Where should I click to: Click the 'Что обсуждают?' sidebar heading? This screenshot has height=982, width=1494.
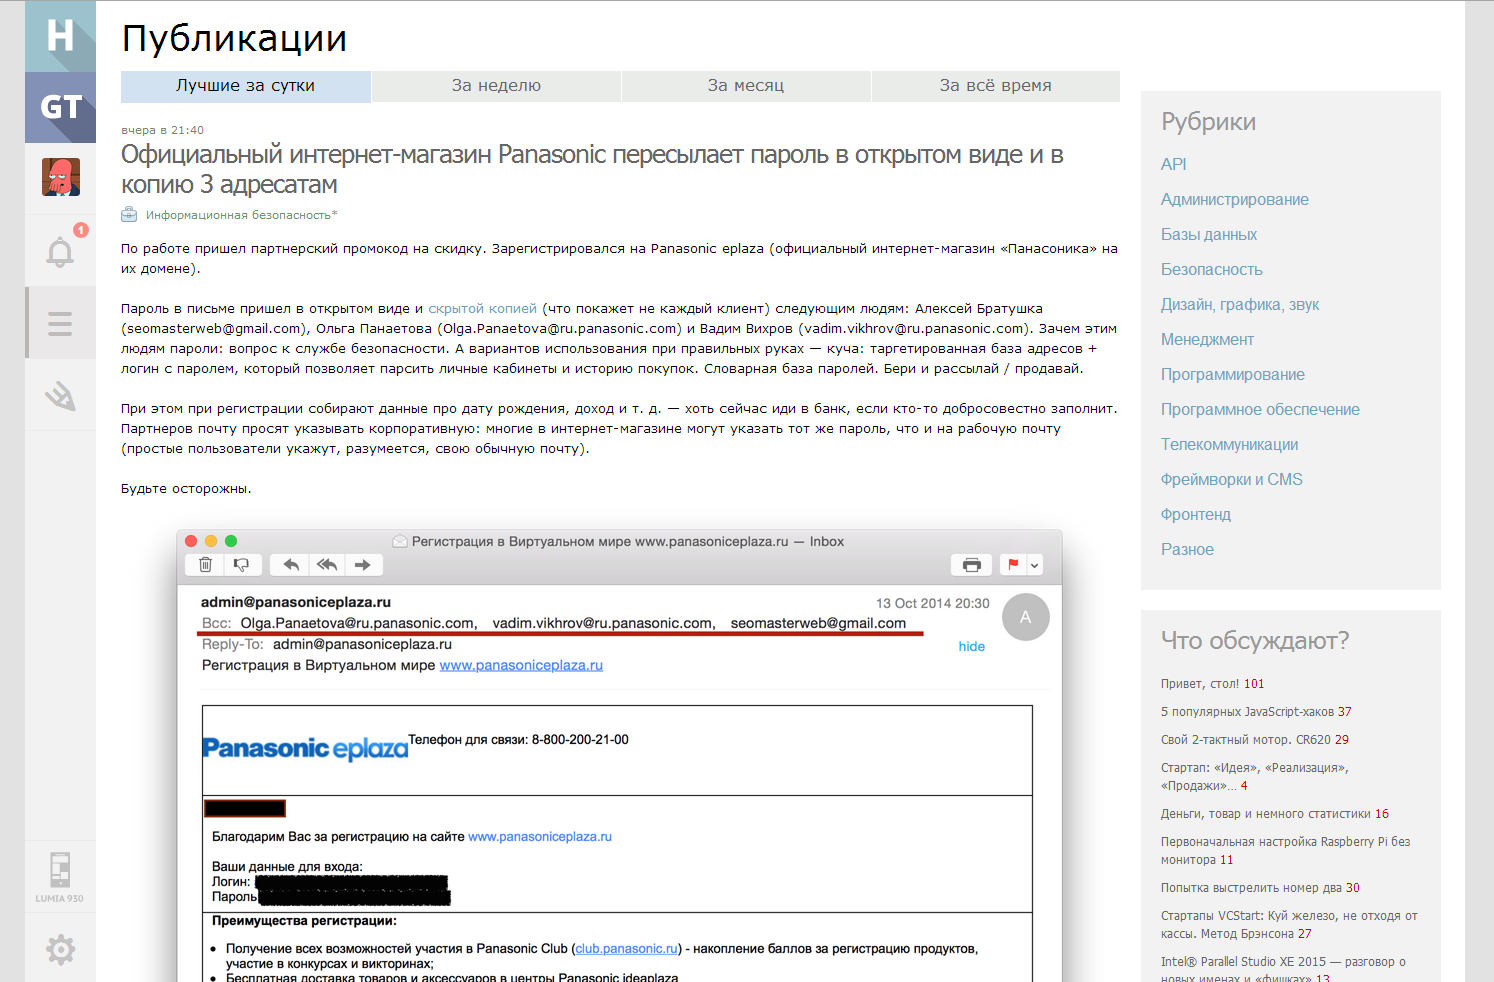point(1255,640)
